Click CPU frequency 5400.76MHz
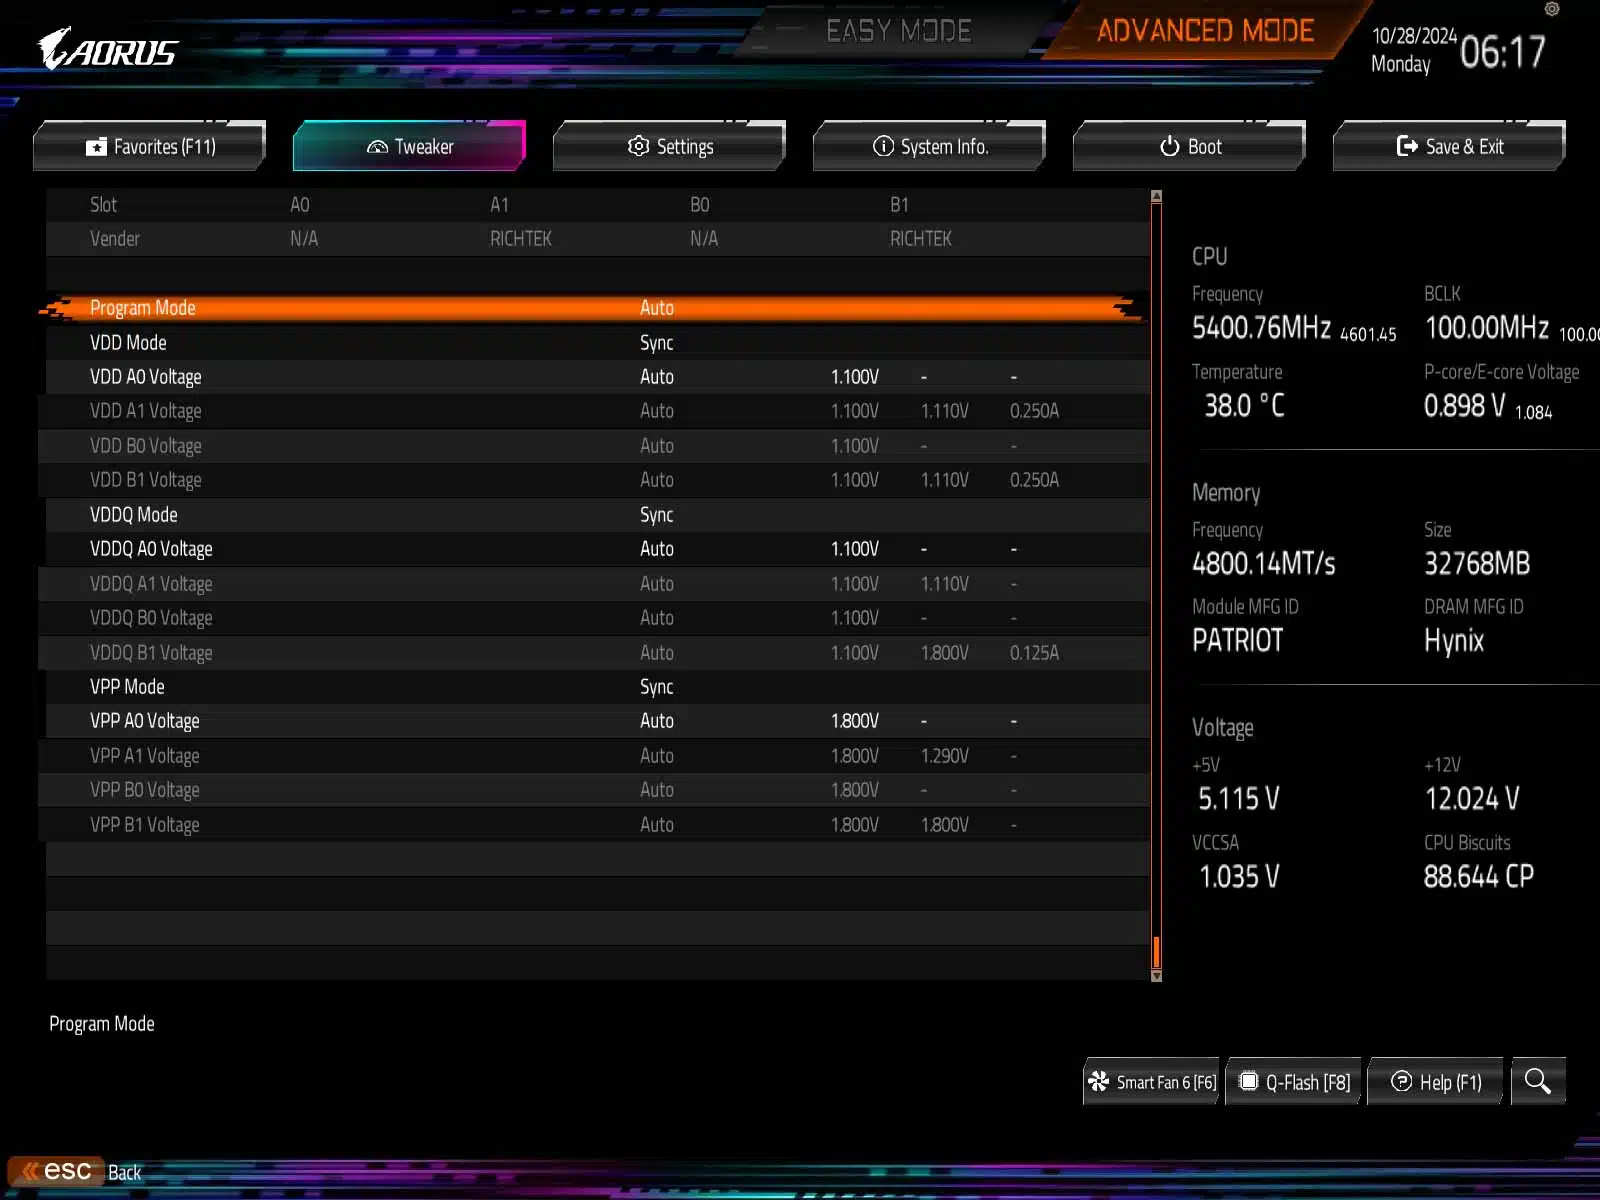This screenshot has height=1200, width=1600. tap(1261, 328)
